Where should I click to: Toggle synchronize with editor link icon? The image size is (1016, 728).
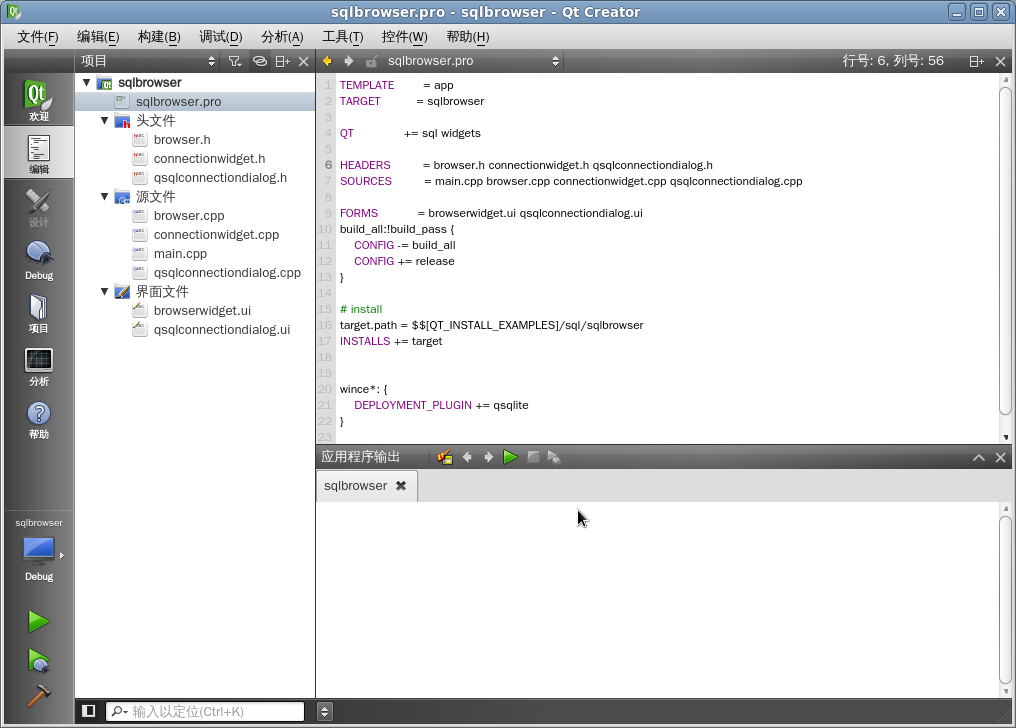click(x=259, y=61)
